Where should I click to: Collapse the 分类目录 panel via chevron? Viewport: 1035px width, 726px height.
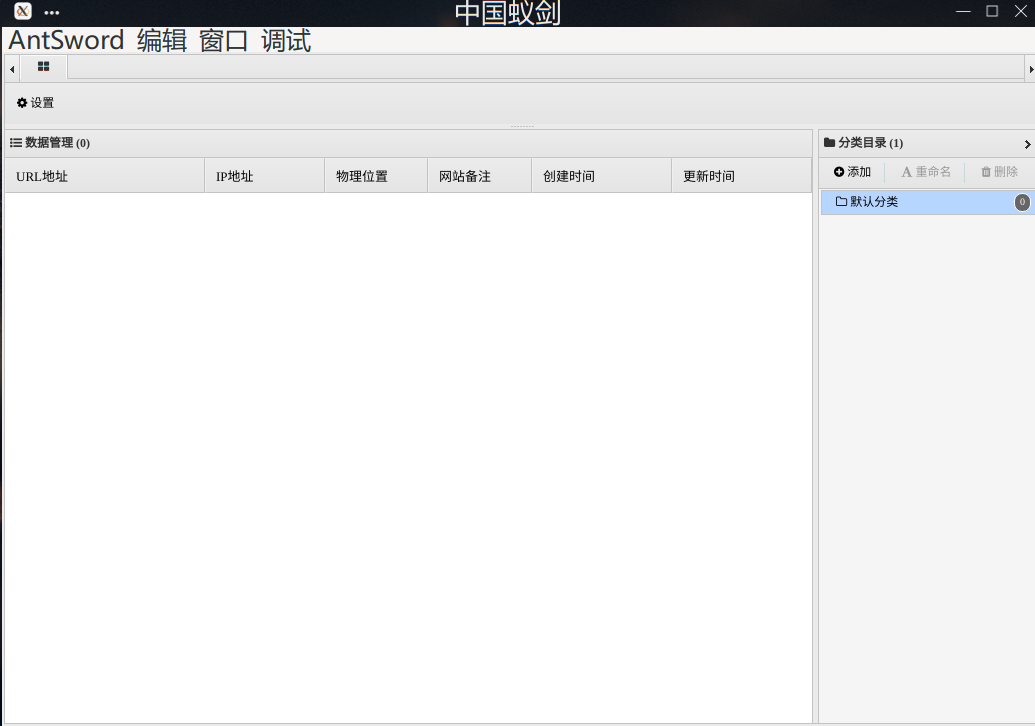1028,143
